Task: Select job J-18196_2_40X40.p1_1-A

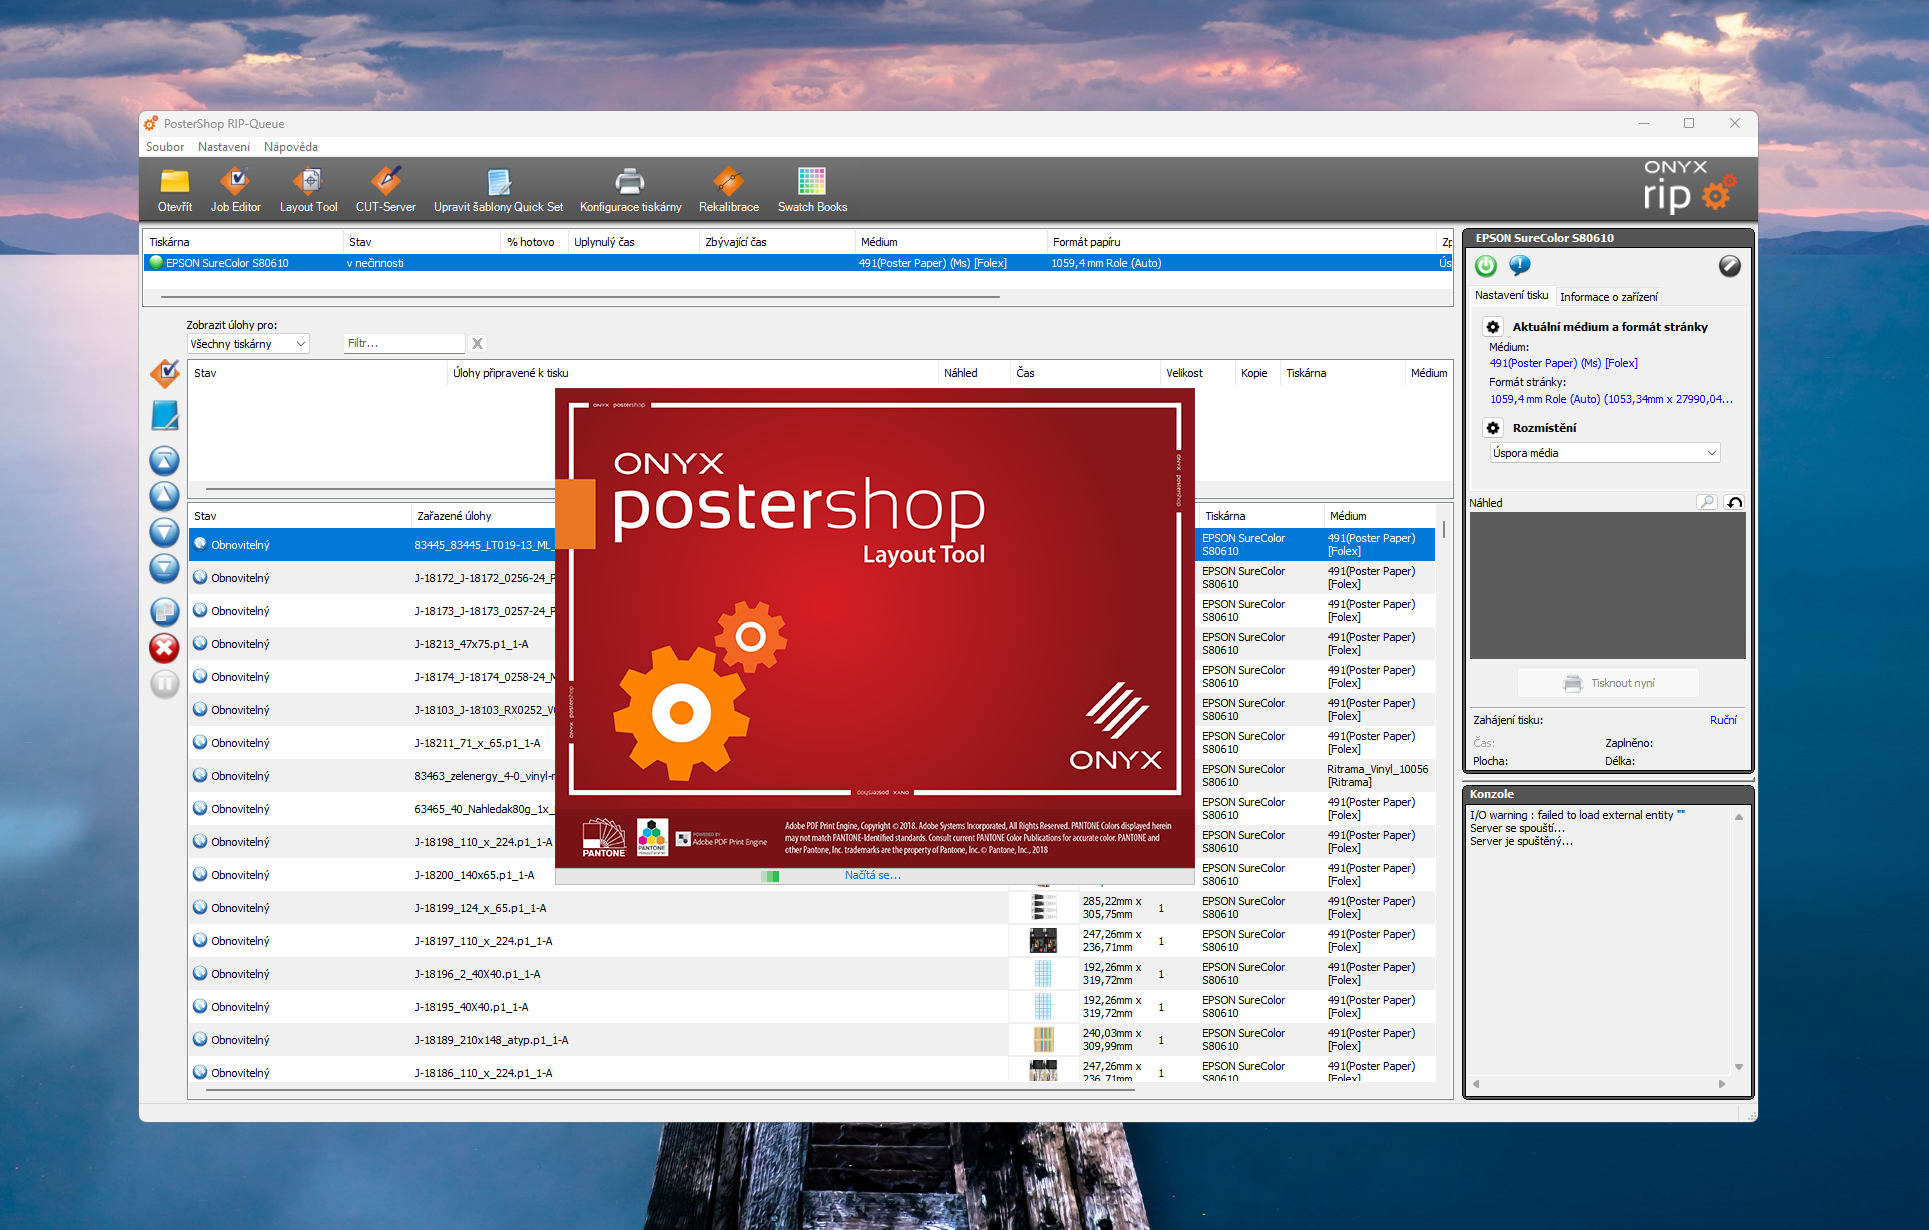Action: coord(812,974)
